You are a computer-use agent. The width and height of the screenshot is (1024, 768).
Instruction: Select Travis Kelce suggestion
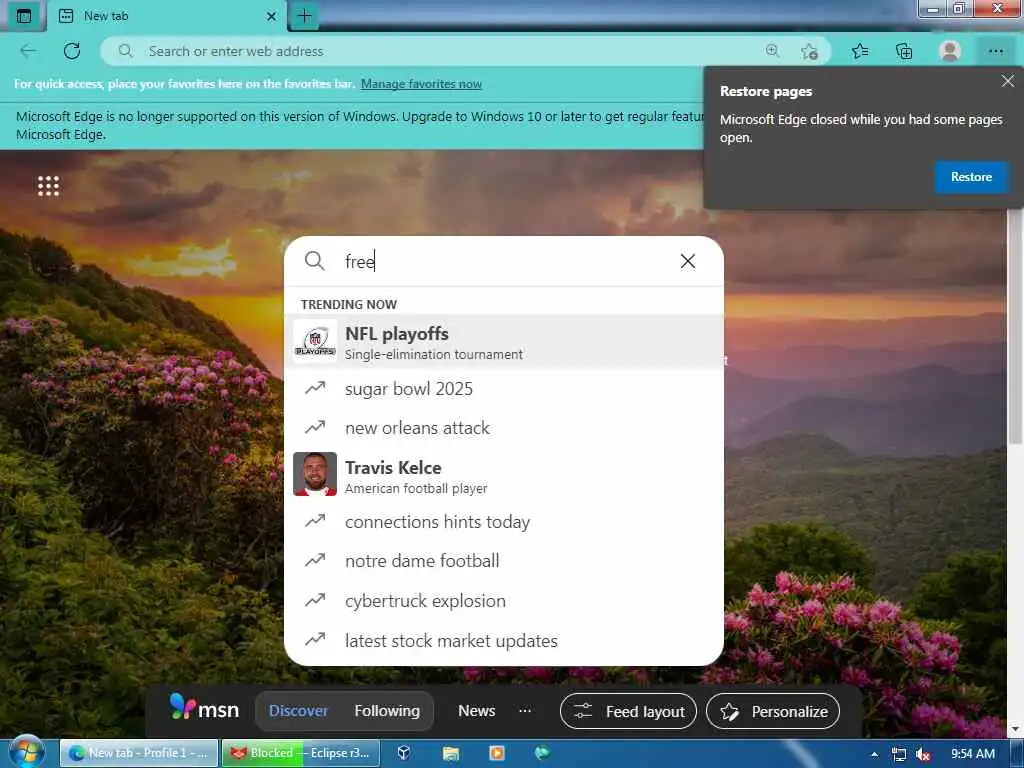(x=504, y=475)
